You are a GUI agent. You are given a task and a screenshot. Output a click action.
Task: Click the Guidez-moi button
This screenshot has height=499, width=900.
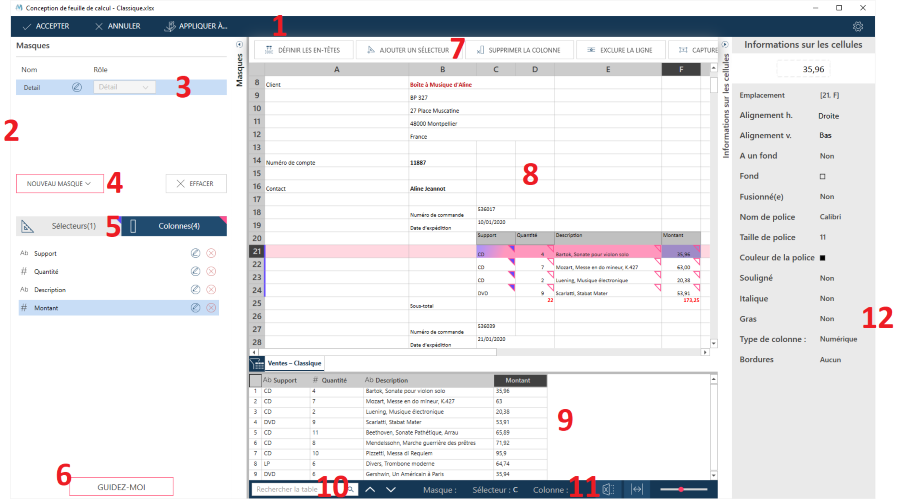[121, 487]
